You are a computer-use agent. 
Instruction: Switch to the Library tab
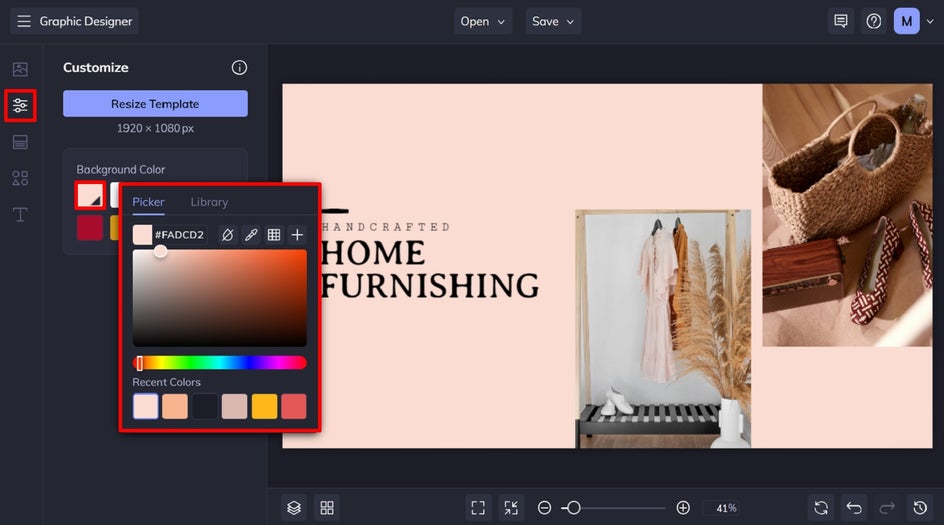pyautogui.click(x=209, y=202)
